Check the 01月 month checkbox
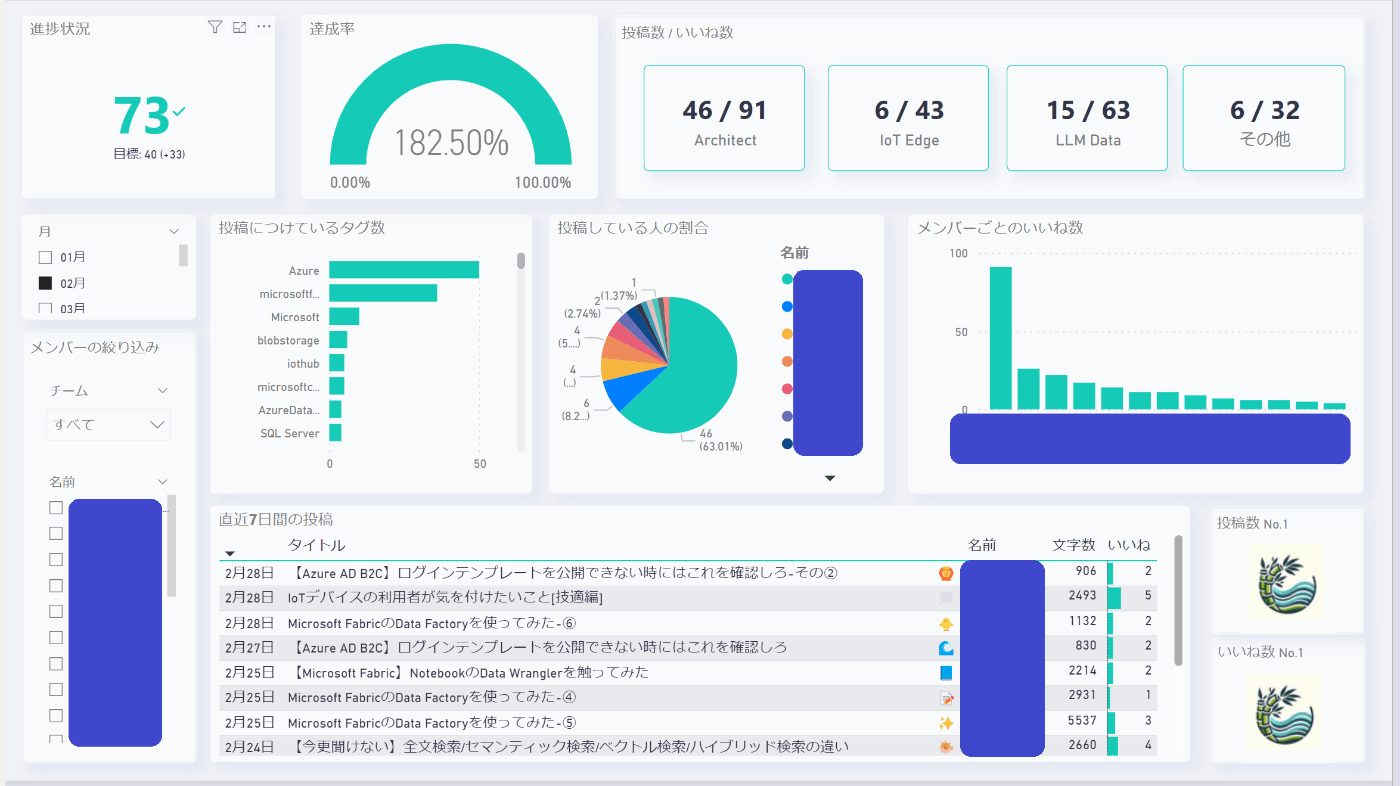 [45, 257]
